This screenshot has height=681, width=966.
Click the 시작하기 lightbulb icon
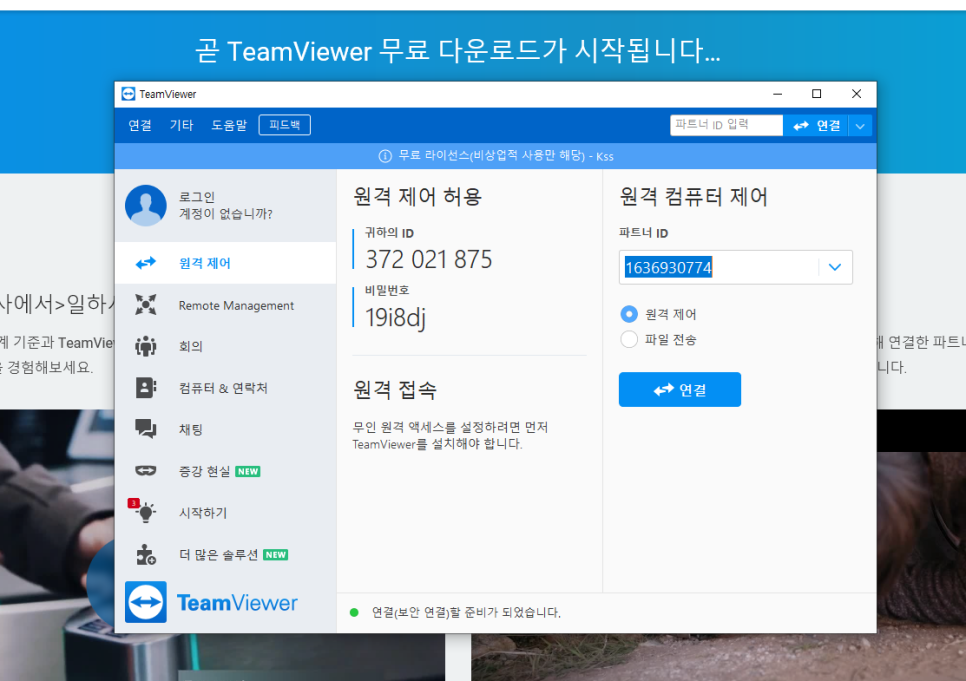click(x=146, y=512)
